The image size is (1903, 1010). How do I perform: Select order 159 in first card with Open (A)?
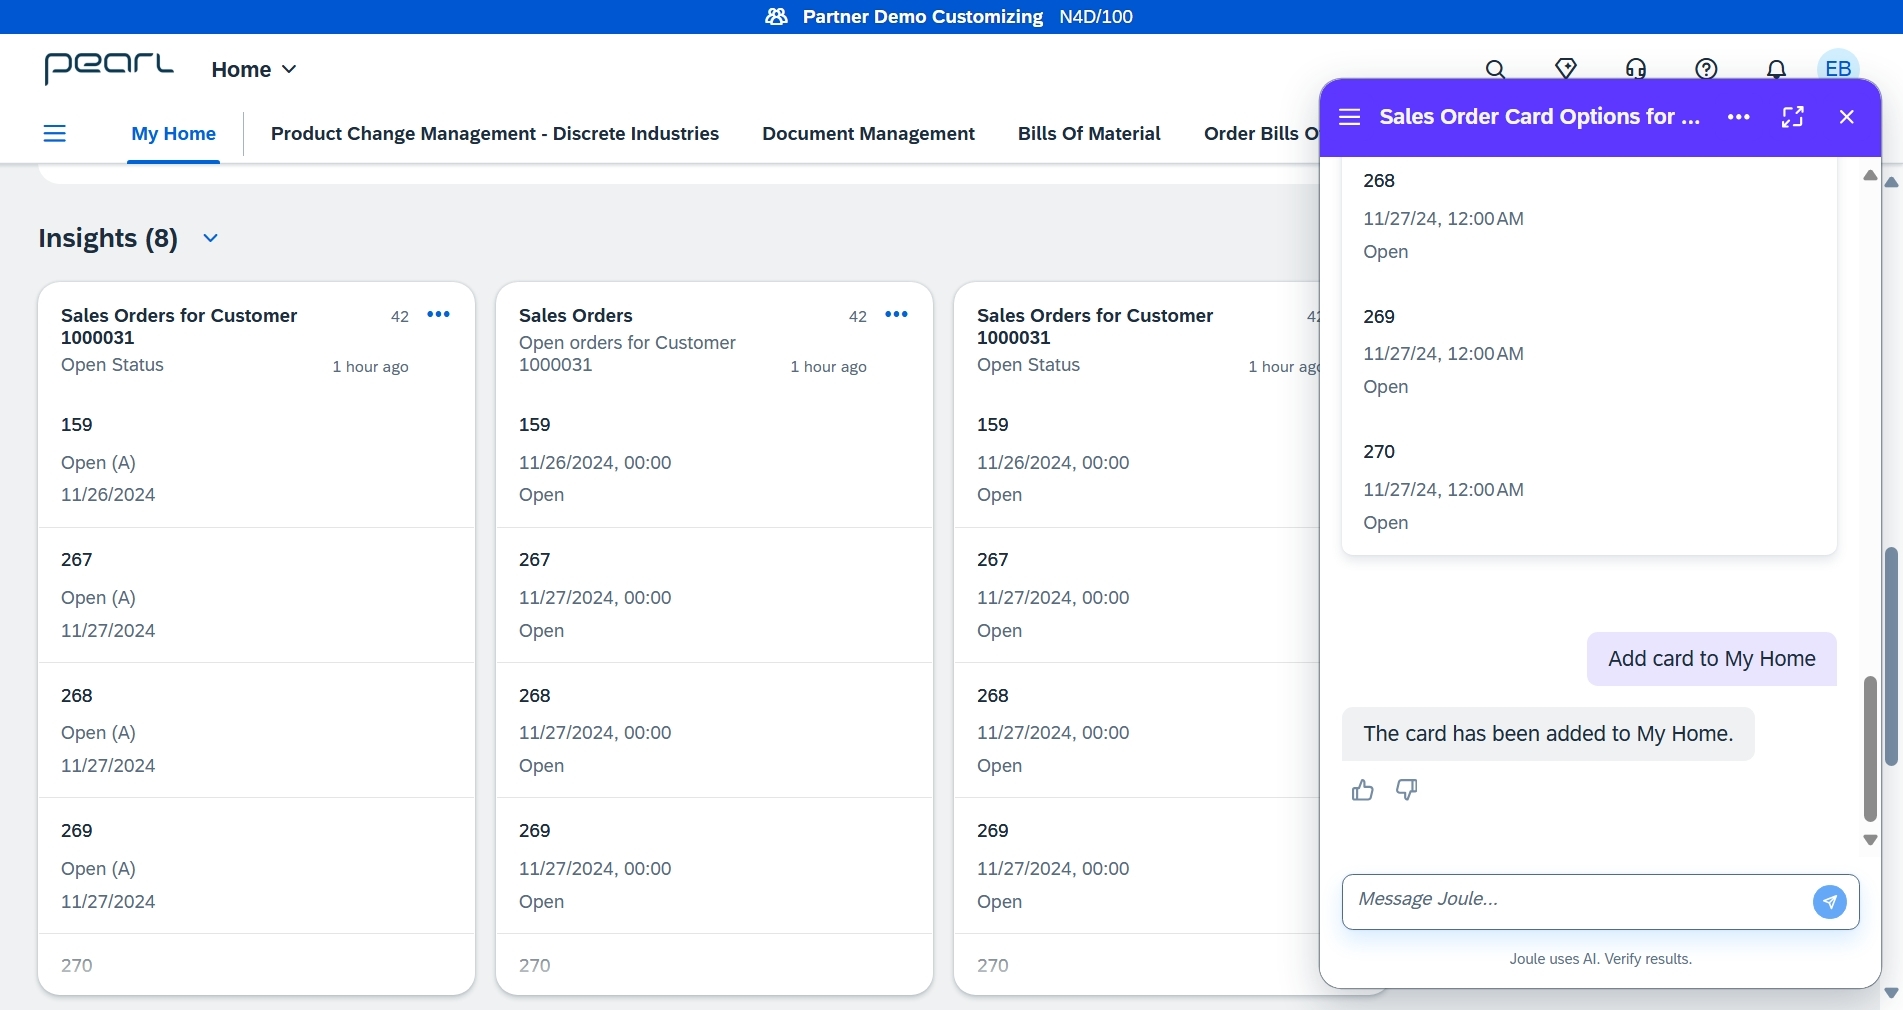click(256, 459)
